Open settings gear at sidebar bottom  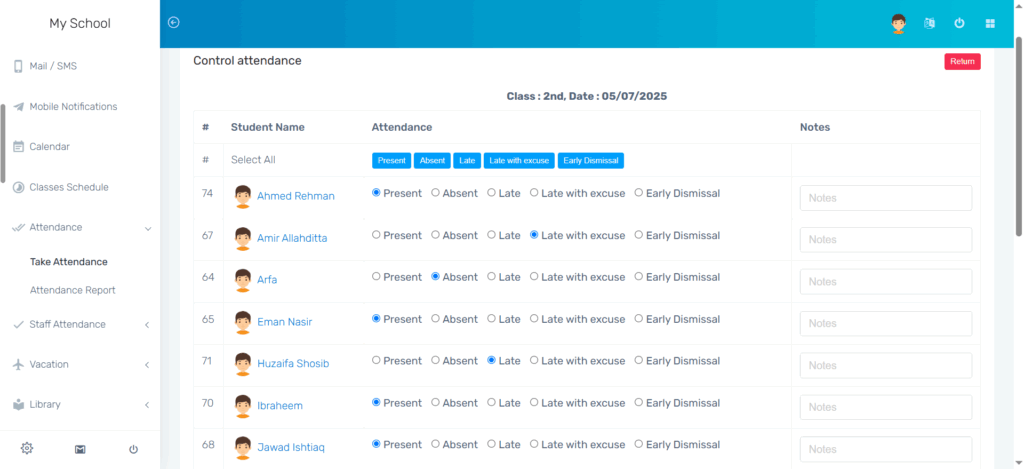27,449
